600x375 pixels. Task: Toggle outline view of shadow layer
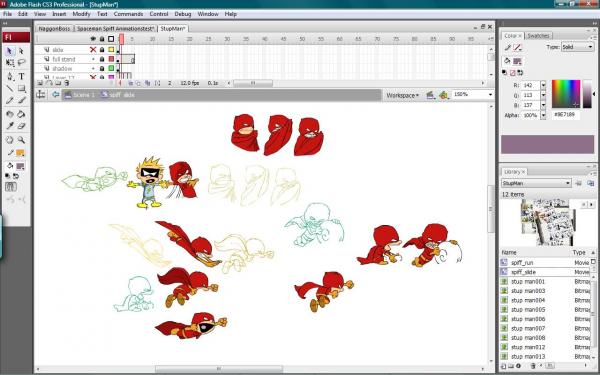(111, 68)
